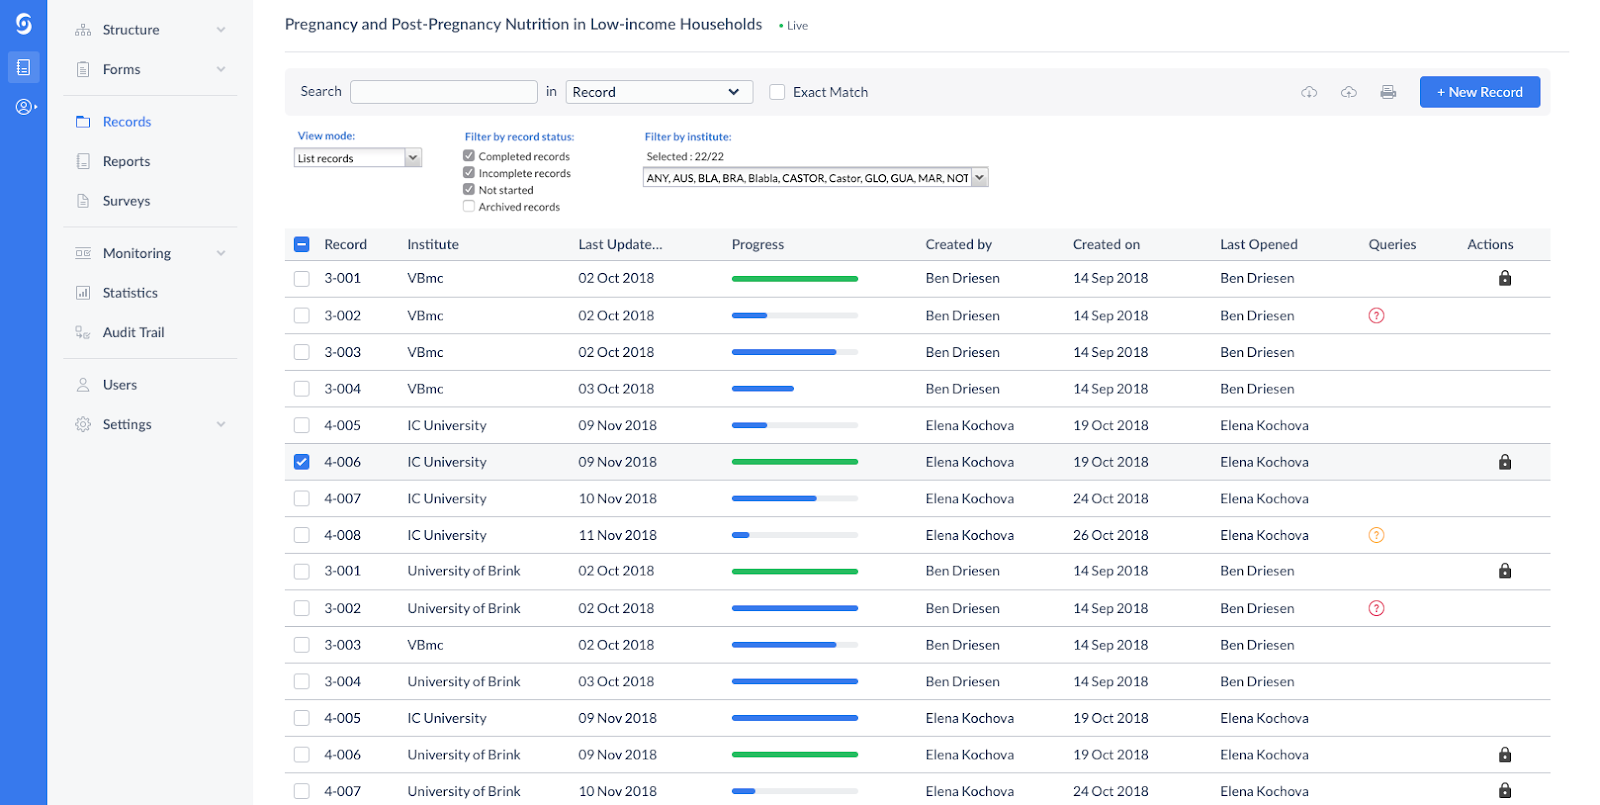Click the Settings gear icon
This screenshot has width=1600, height=805.
click(x=83, y=424)
